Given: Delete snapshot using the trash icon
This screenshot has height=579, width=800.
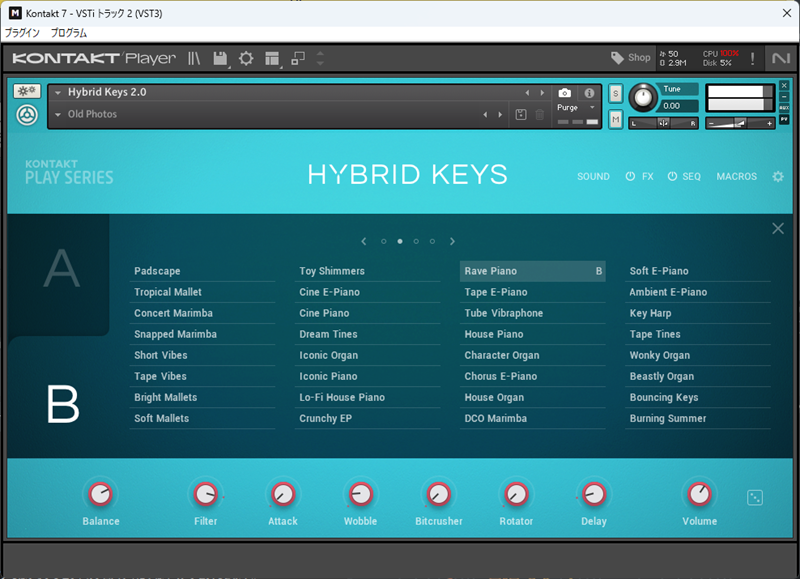Looking at the screenshot, I should click(x=539, y=114).
